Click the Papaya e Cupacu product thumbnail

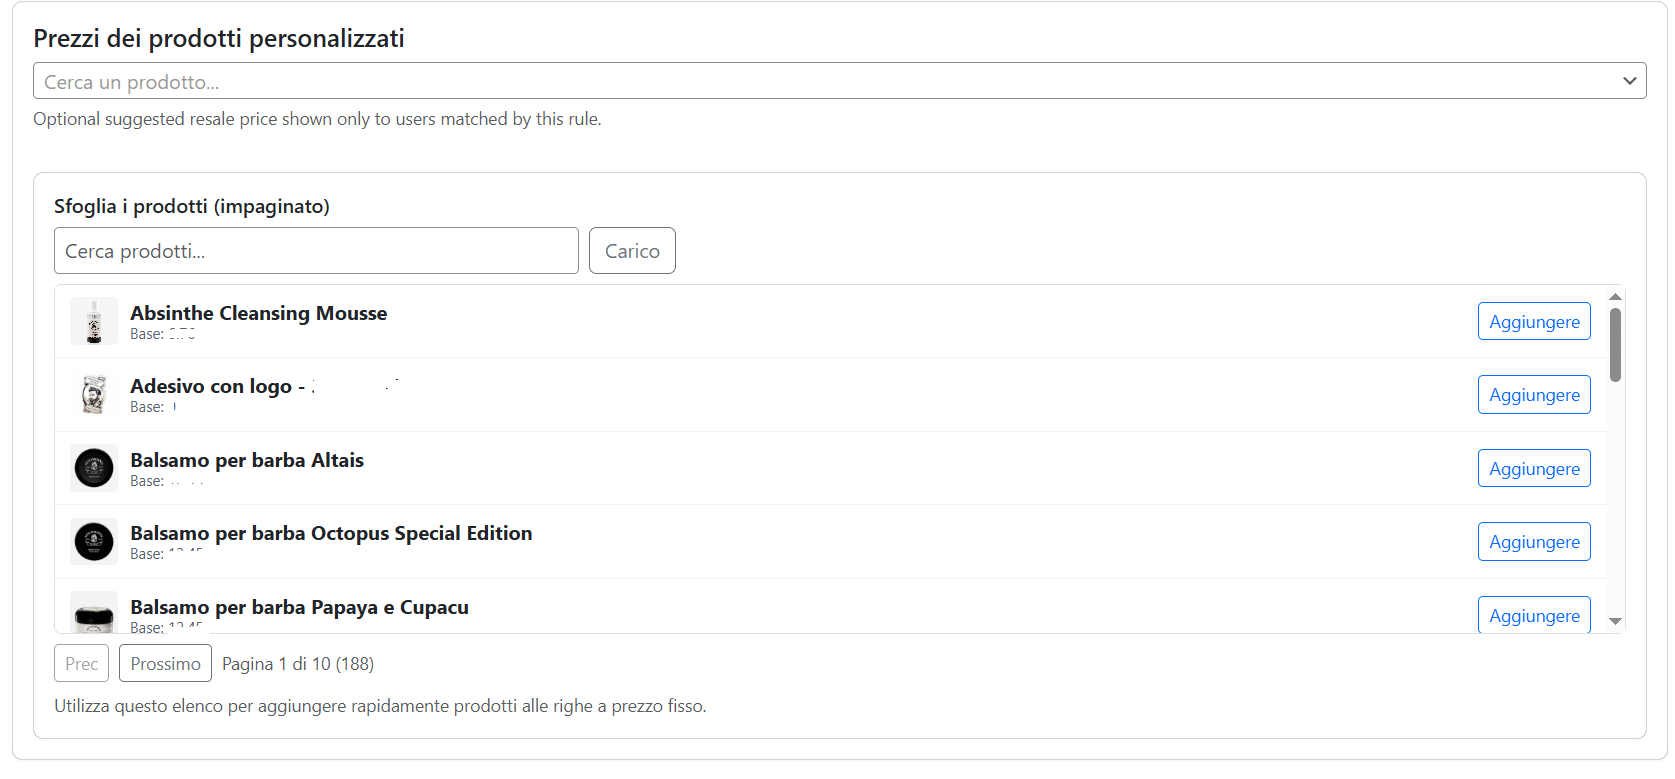tap(94, 613)
